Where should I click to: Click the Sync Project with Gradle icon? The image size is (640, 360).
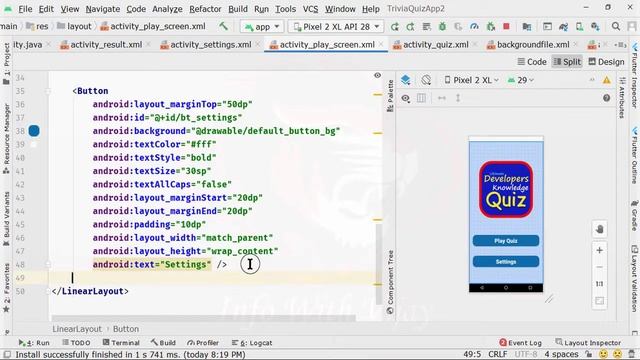point(563,27)
